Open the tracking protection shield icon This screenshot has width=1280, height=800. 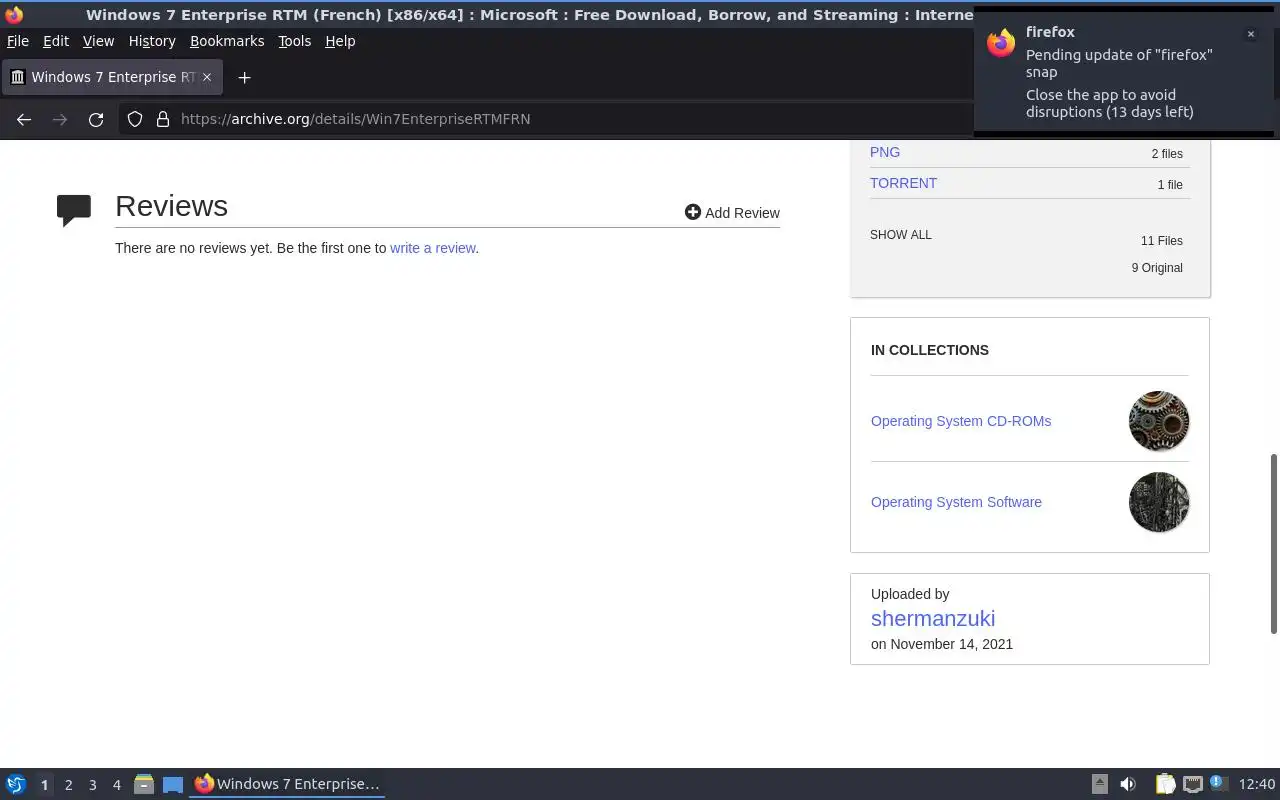coord(135,119)
